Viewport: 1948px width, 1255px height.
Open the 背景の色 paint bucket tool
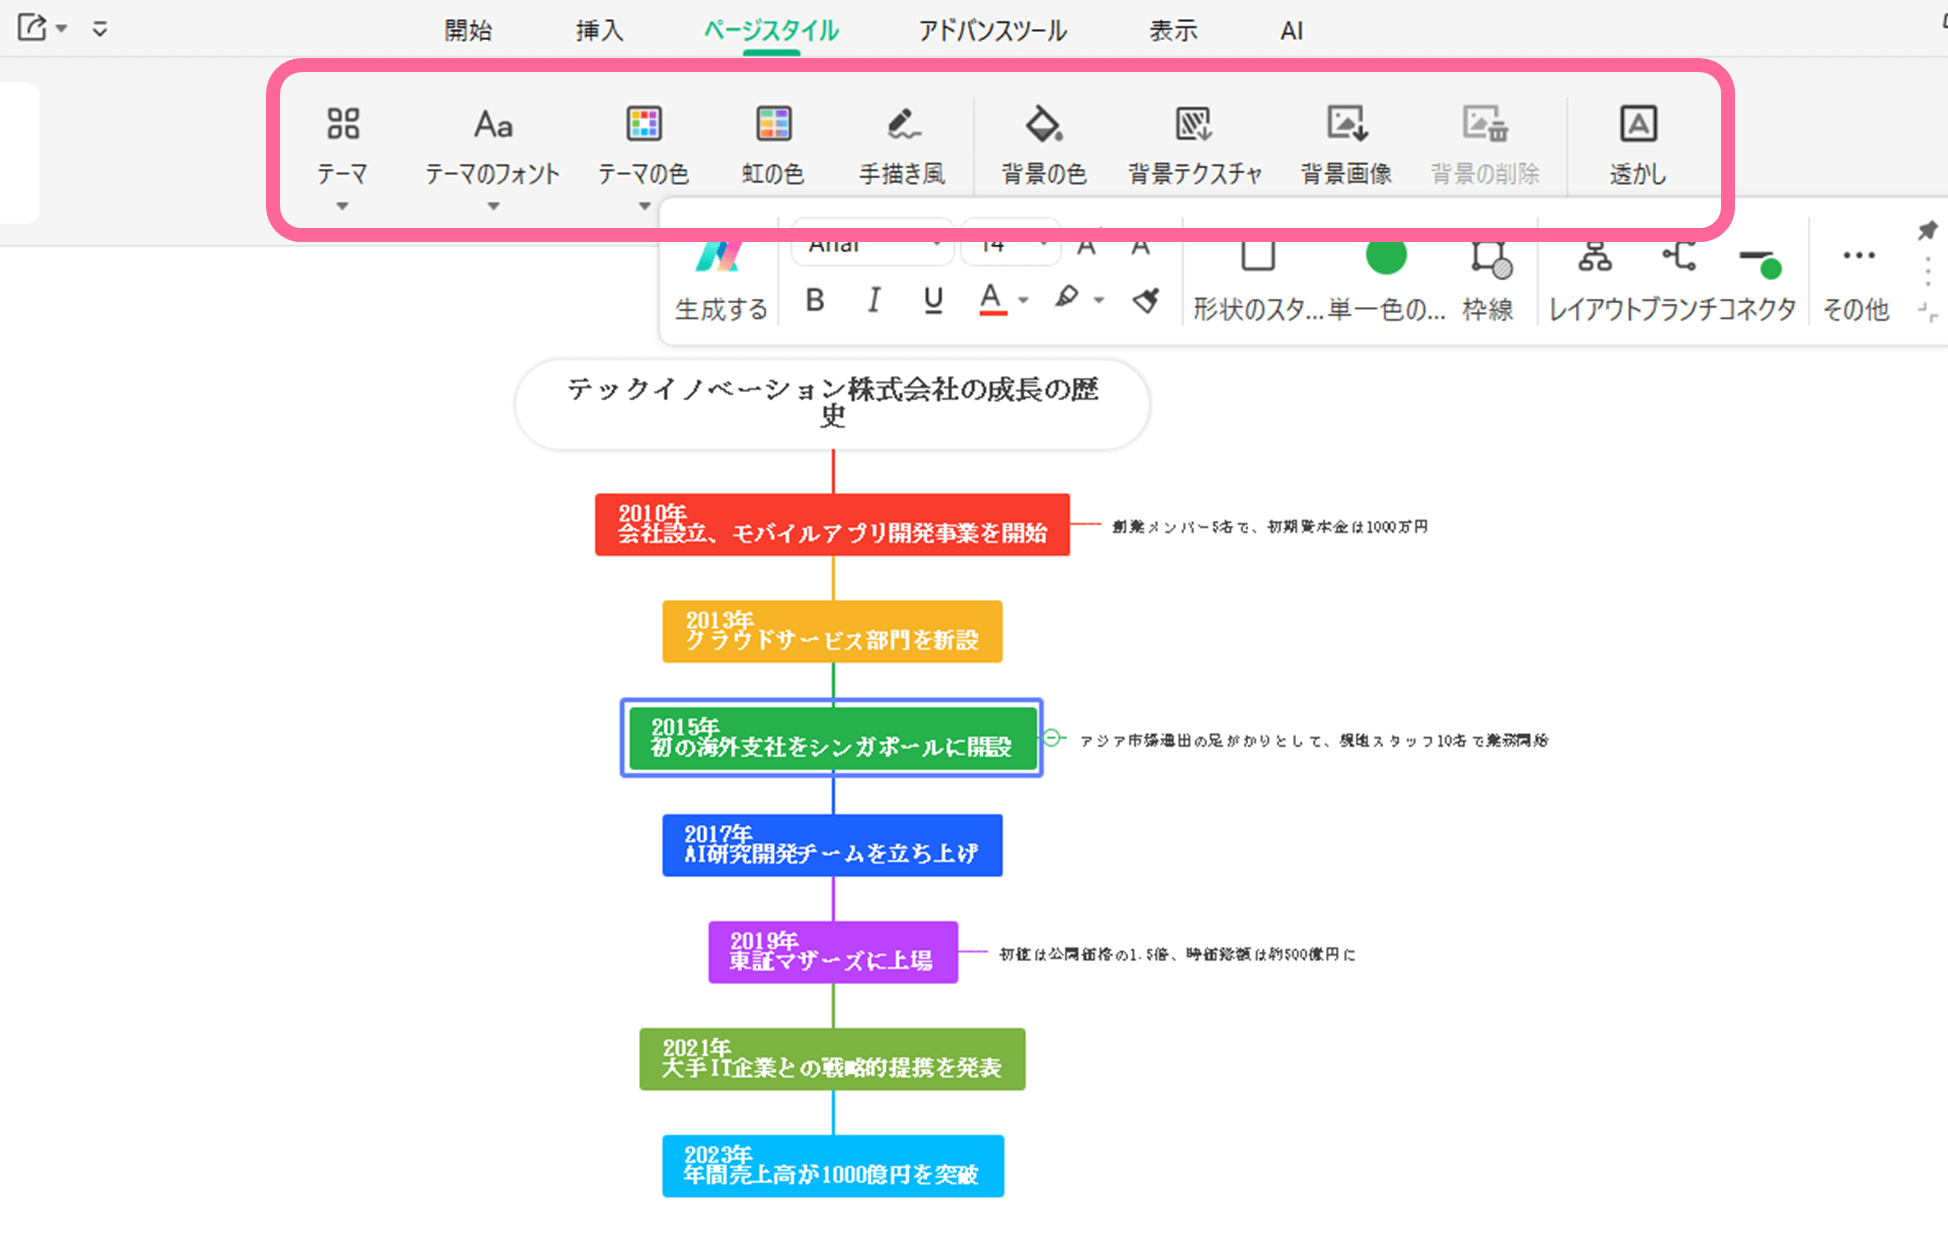(x=1043, y=140)
